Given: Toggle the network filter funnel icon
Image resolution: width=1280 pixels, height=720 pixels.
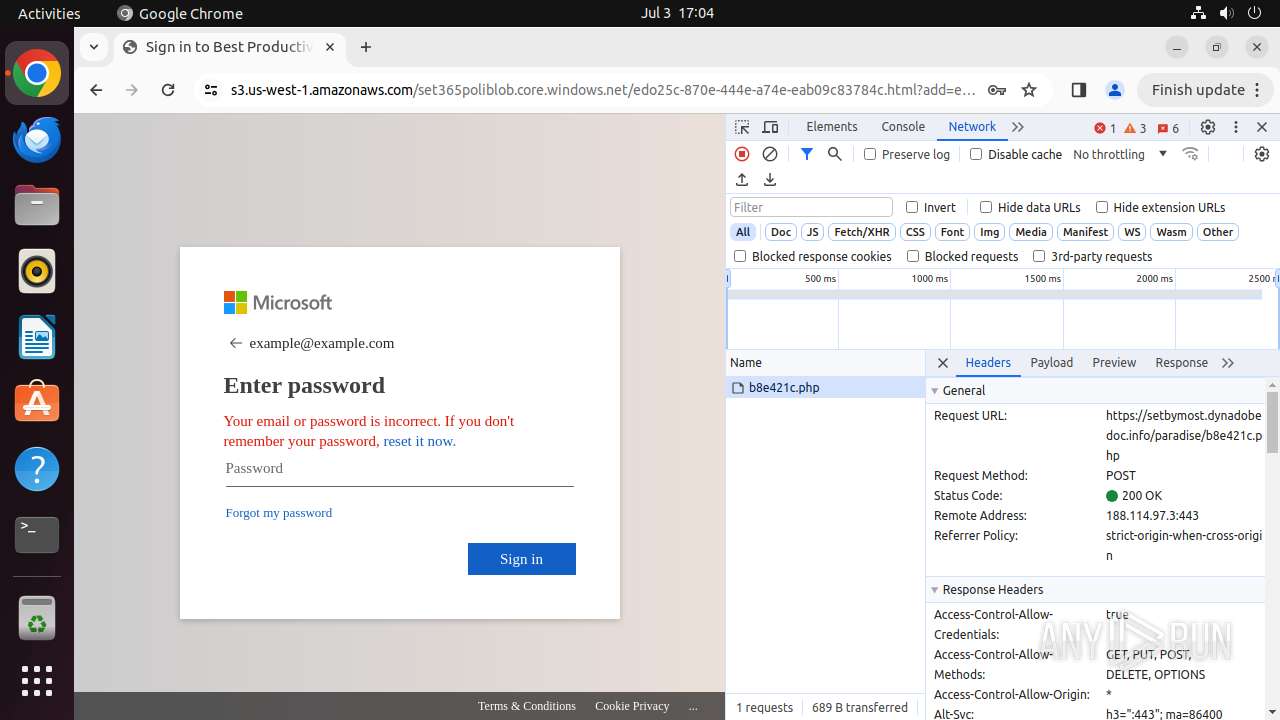Looking at the screenshot, I should 807,154.
